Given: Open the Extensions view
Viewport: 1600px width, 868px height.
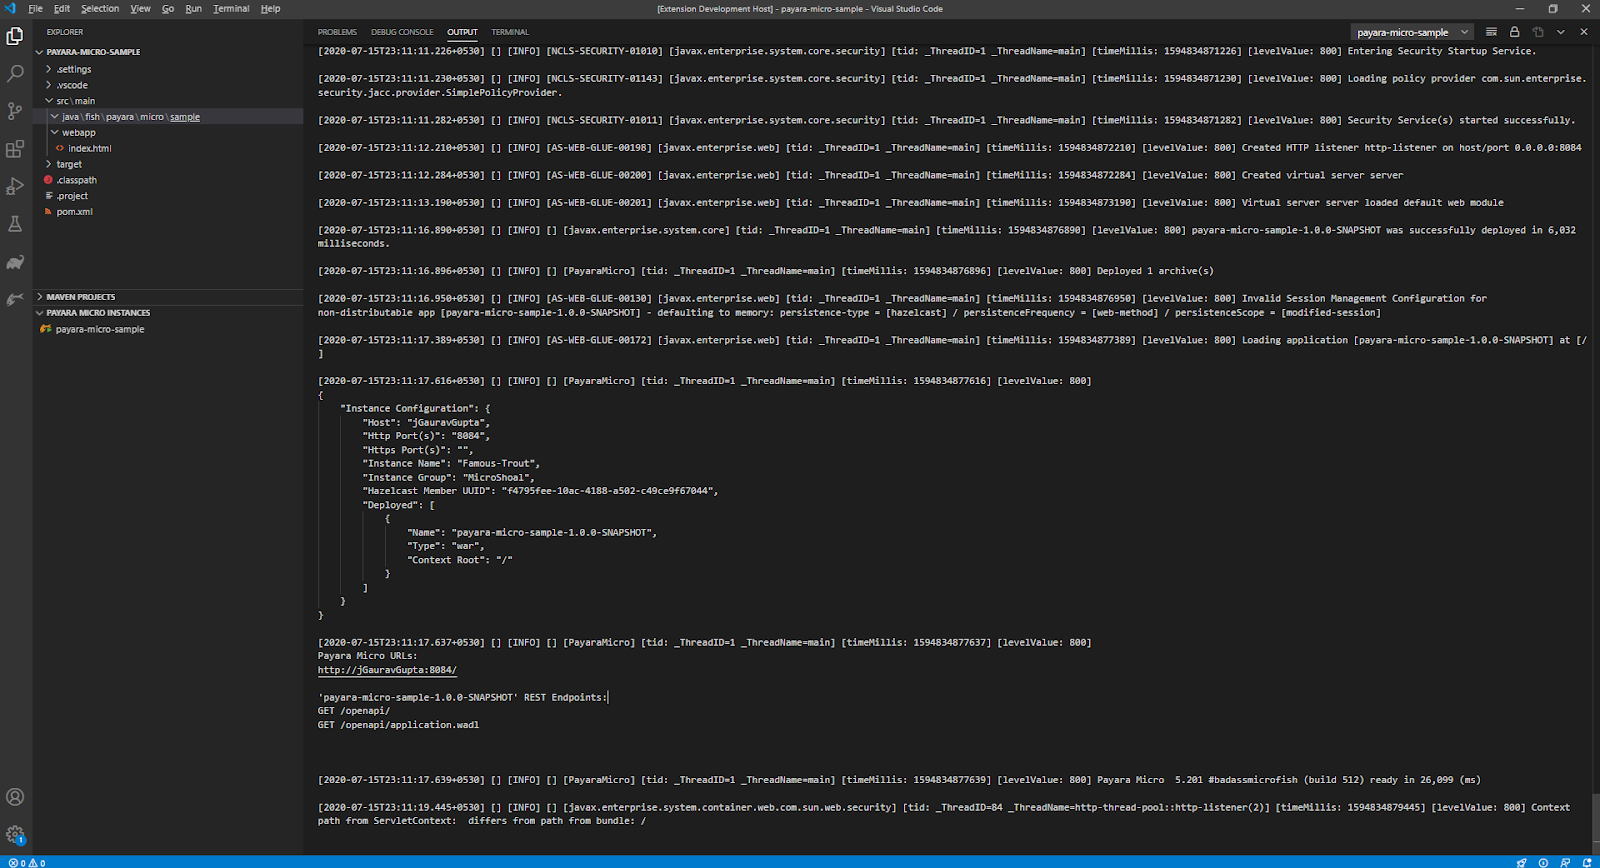Looking at the screenshot, I should [x=15, y=149].
